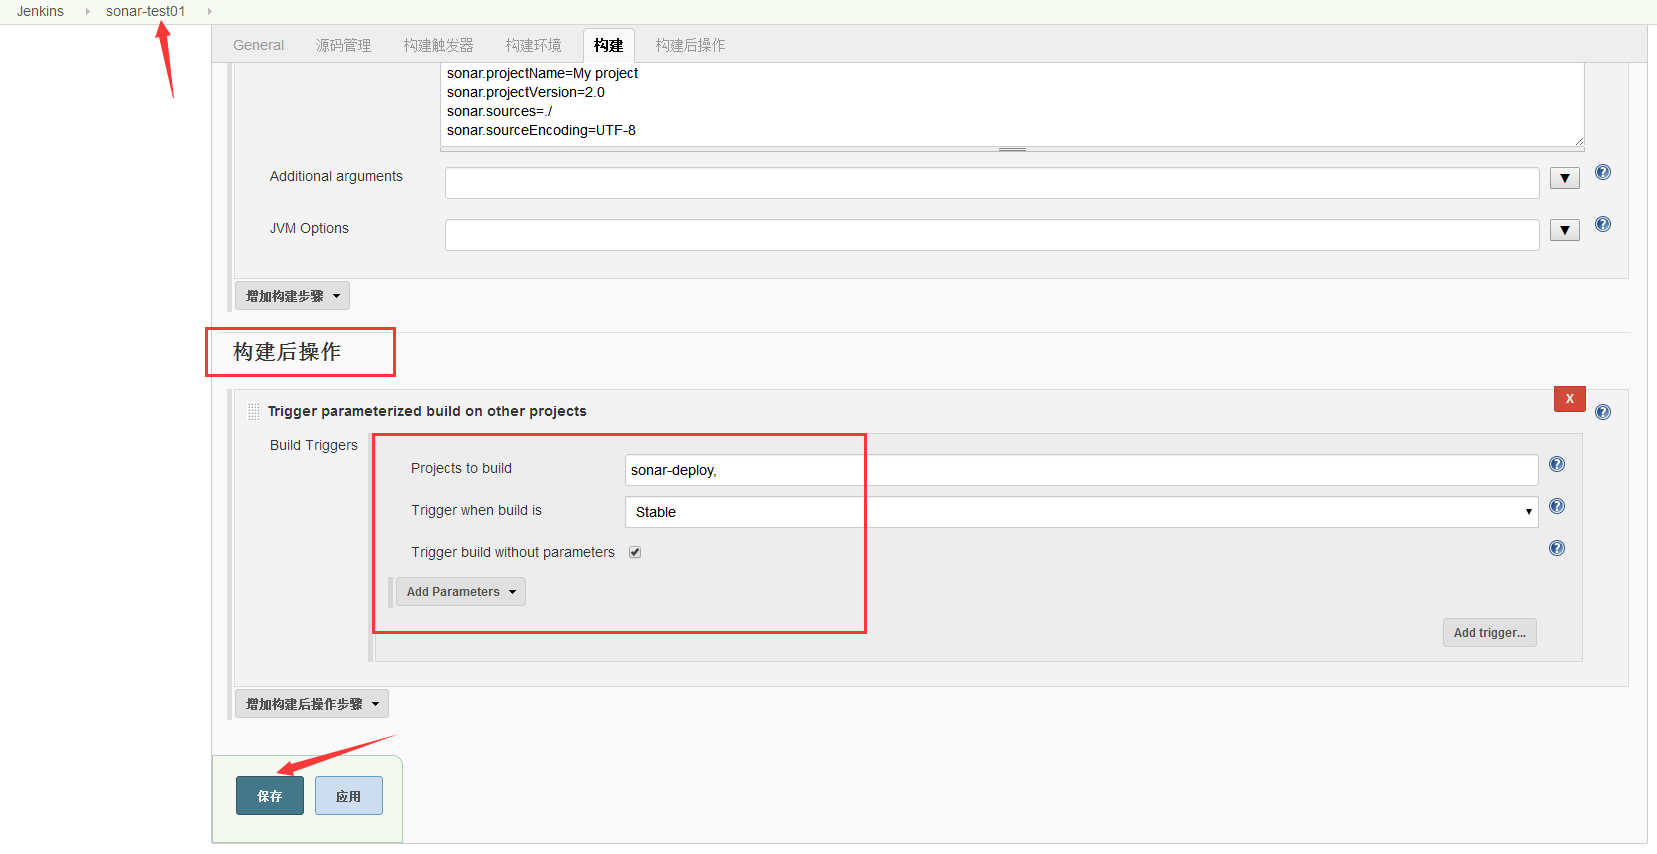Switch to the 构建环境 tab

coord(533,45)
